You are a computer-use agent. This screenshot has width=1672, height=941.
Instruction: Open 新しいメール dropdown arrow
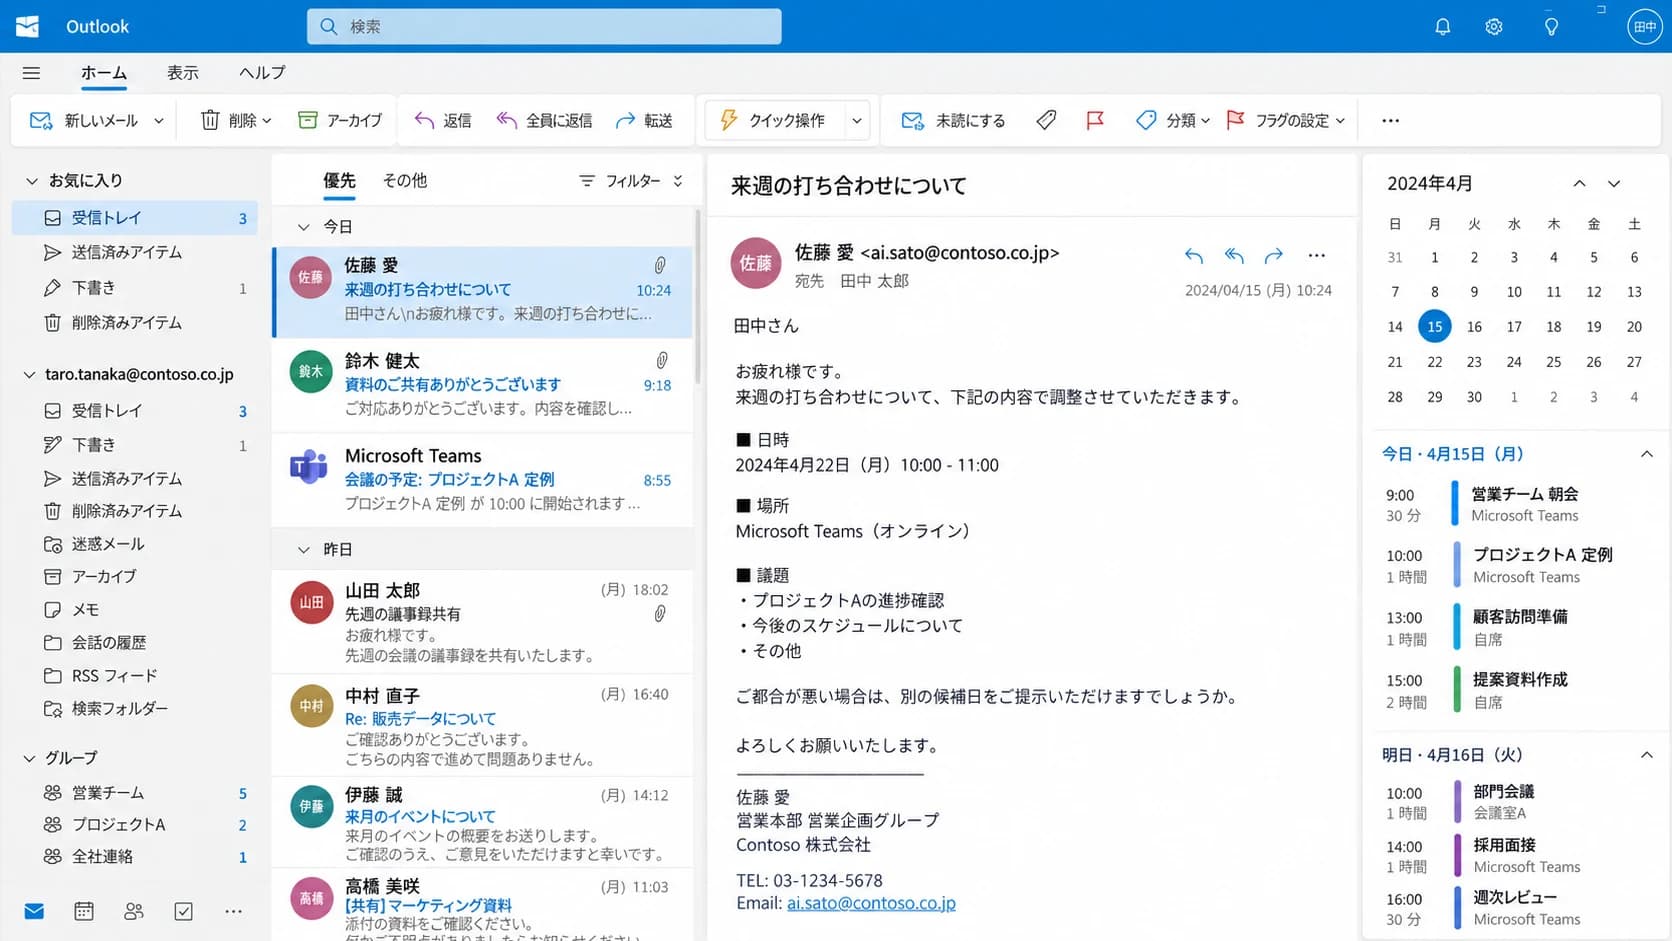pyautogui.click(x=159, y=121)
